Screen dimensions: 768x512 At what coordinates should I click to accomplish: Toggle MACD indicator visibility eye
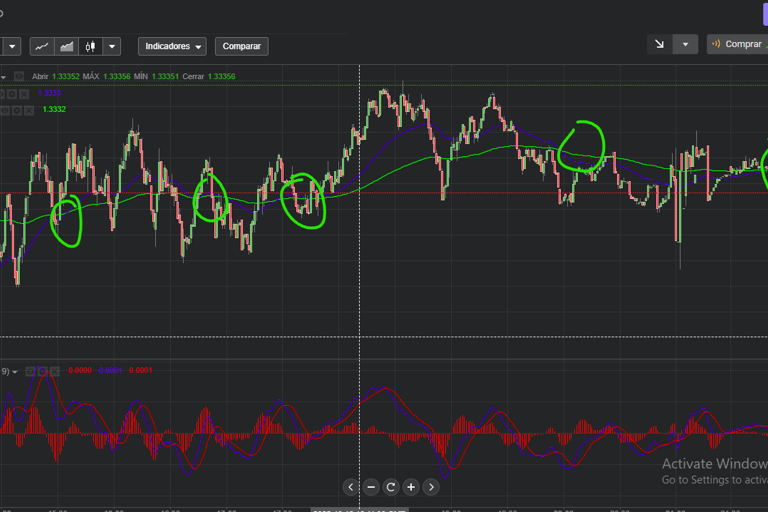click(x=30, y=372)
